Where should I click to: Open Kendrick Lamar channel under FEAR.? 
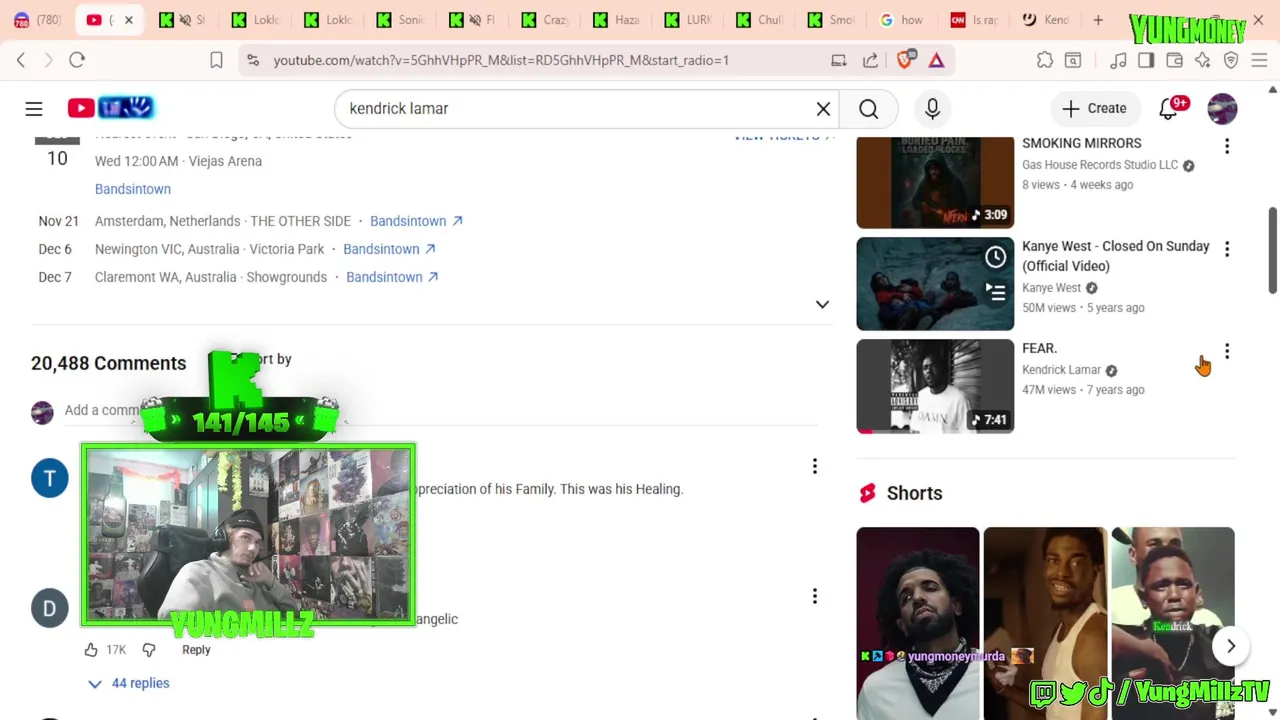1061,370
